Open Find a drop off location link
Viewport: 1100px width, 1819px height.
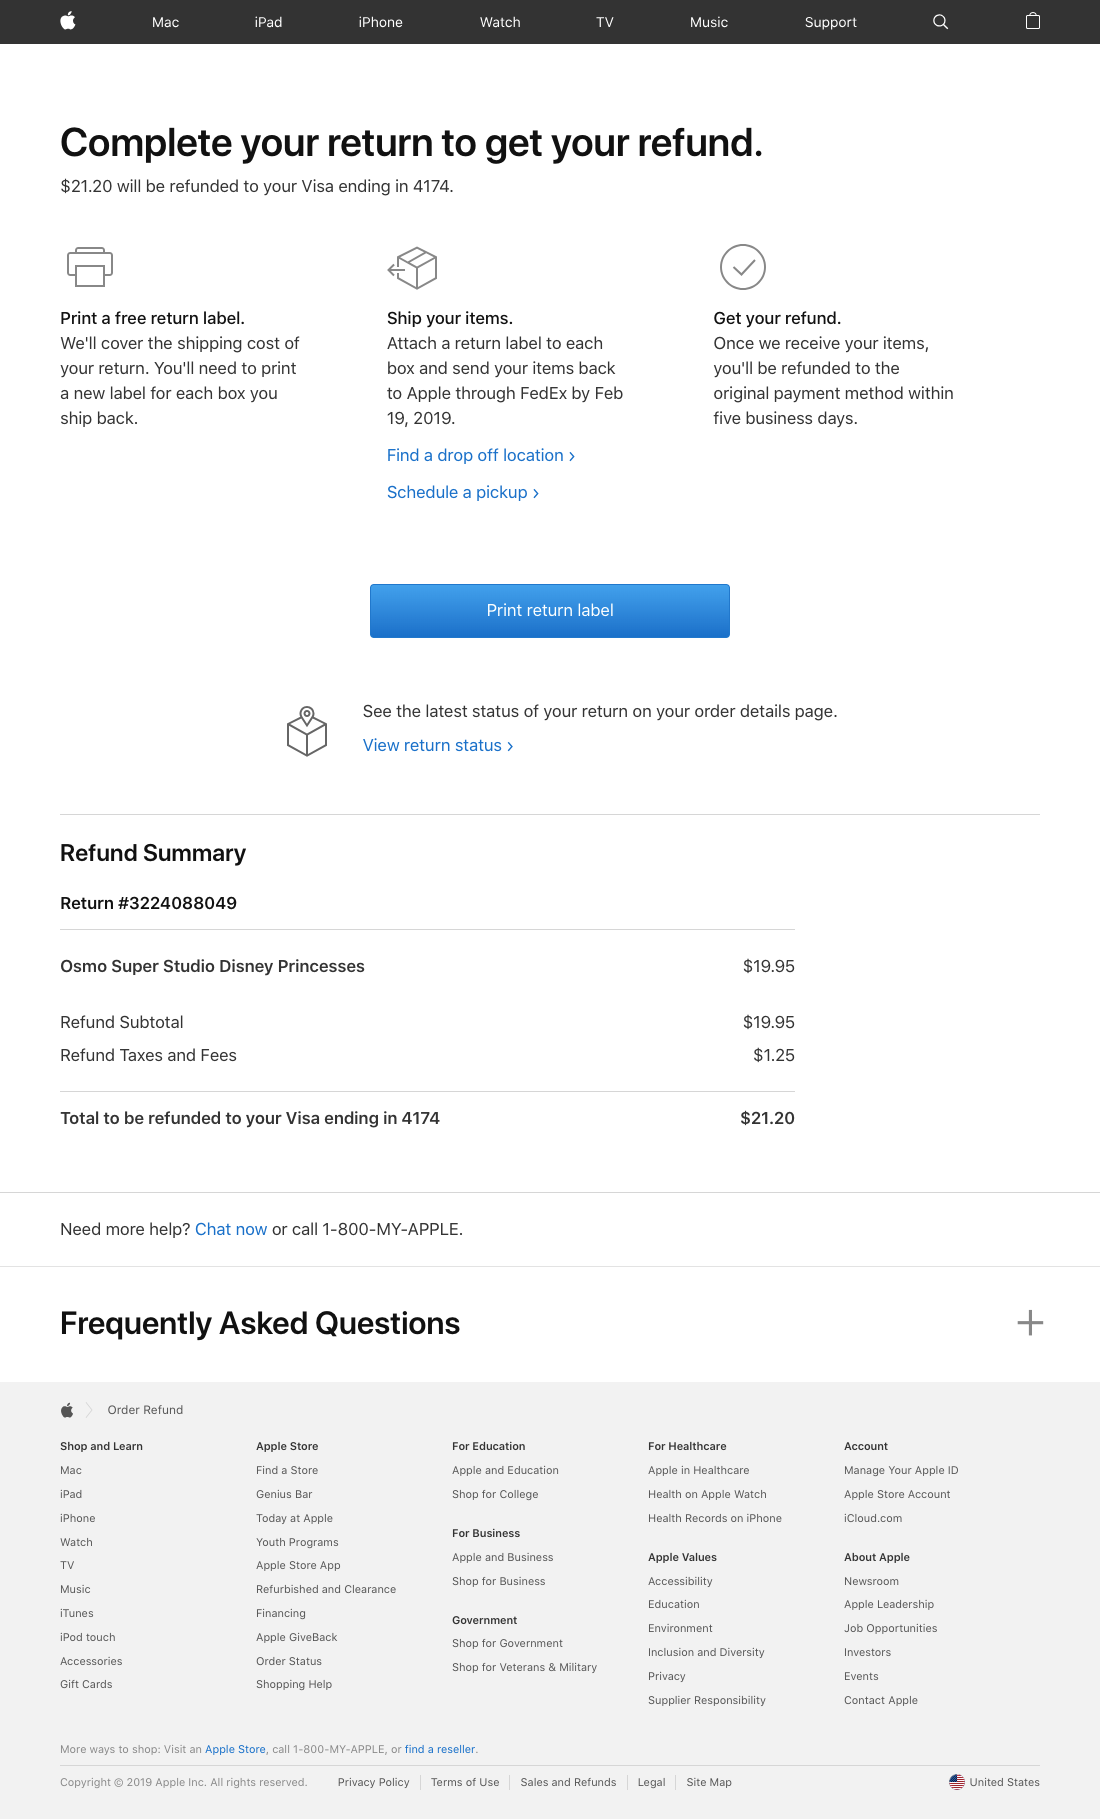pyautogui.click(x=480, y=455)
